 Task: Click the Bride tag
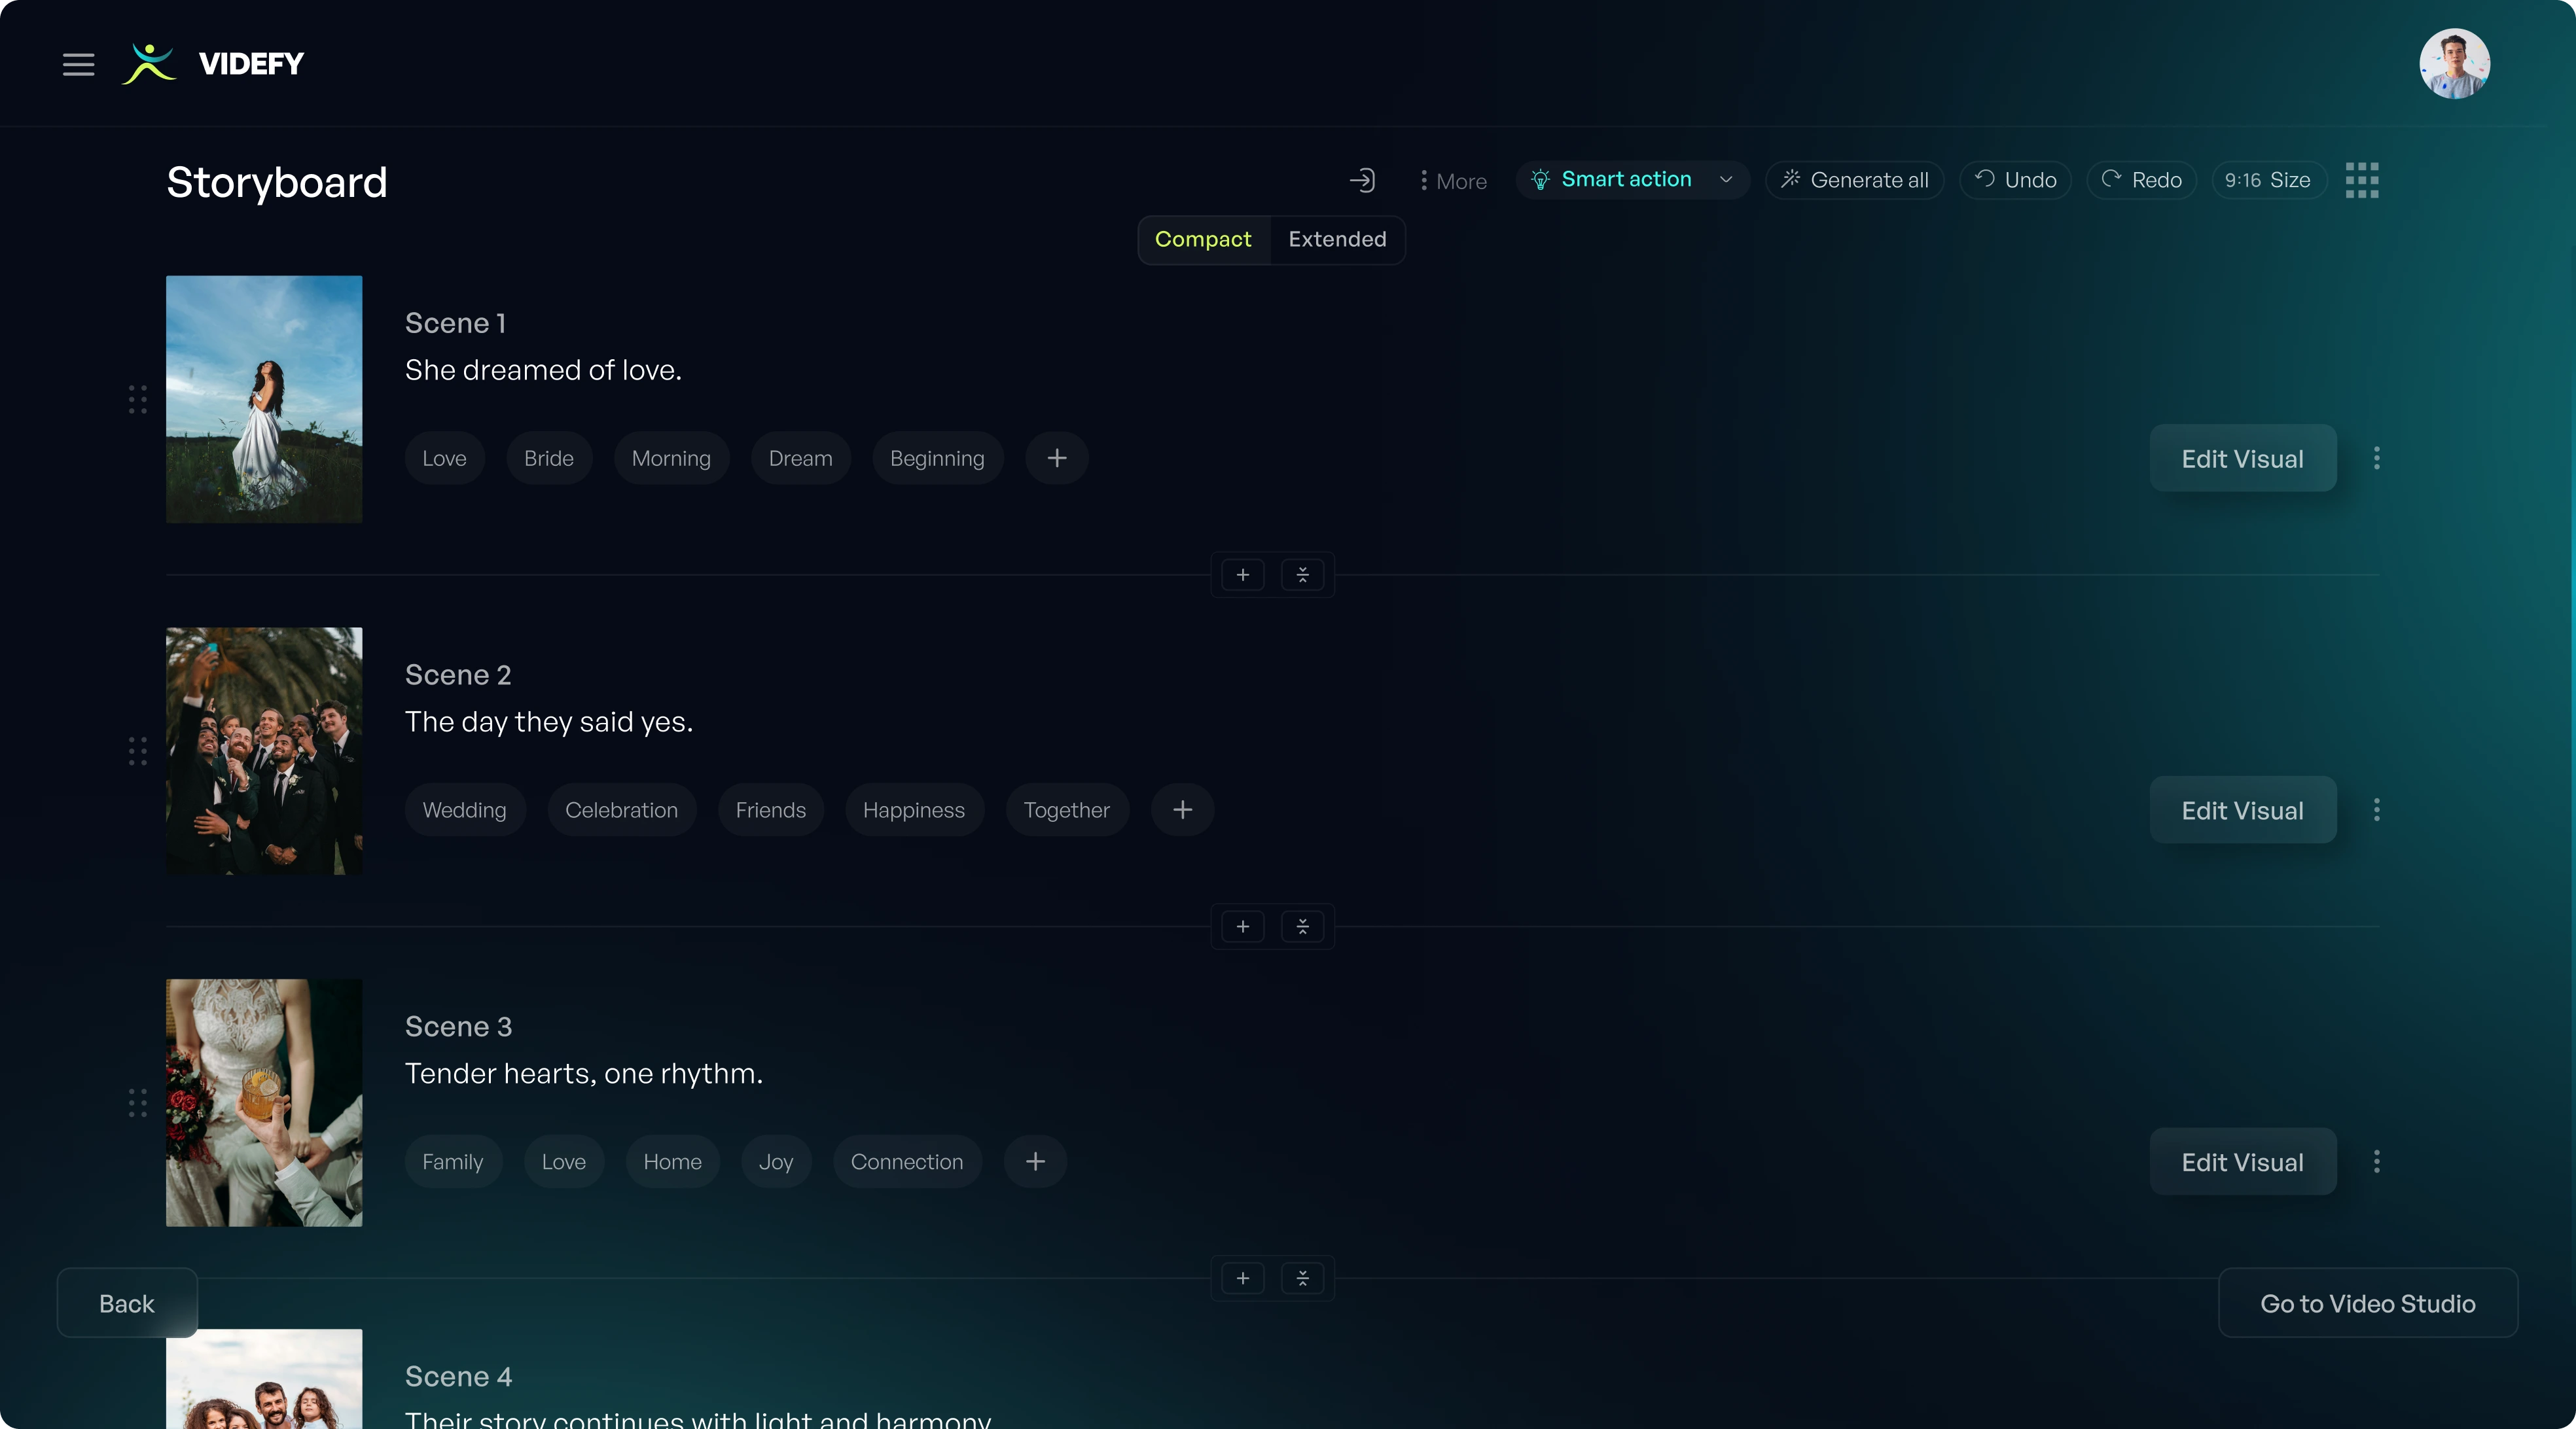(549, 458)
